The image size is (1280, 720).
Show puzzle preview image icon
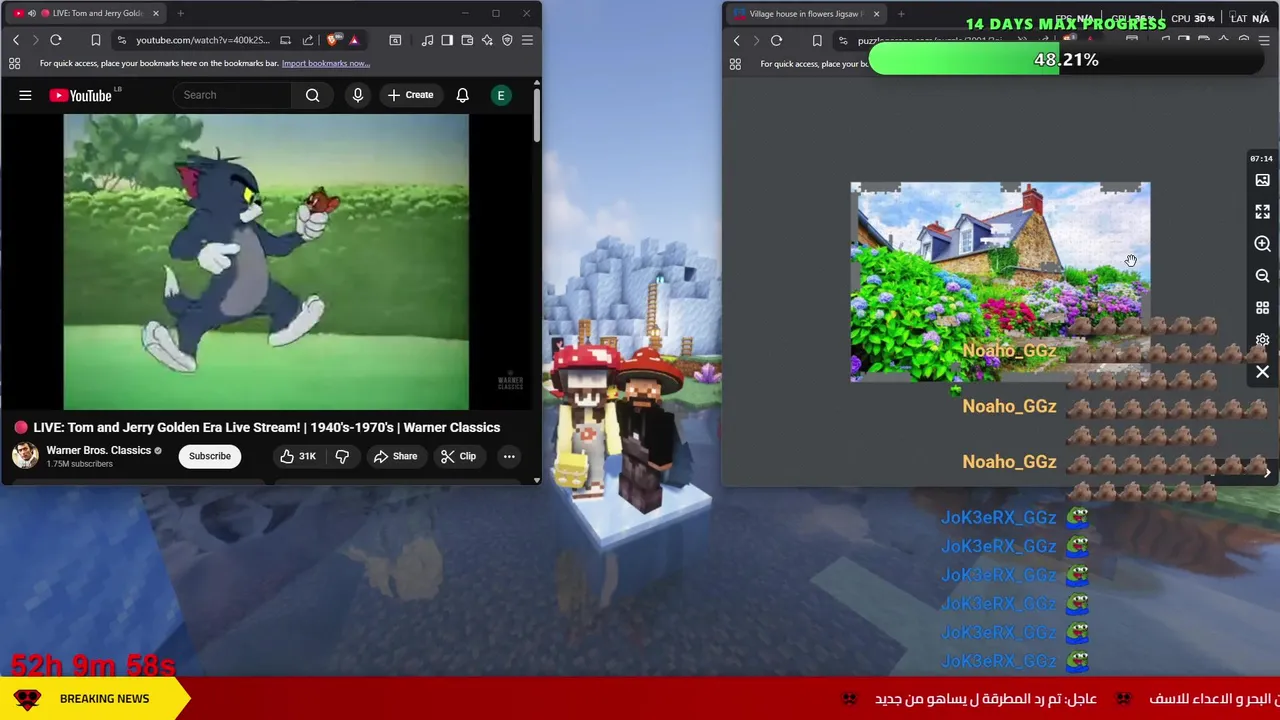1262,180
